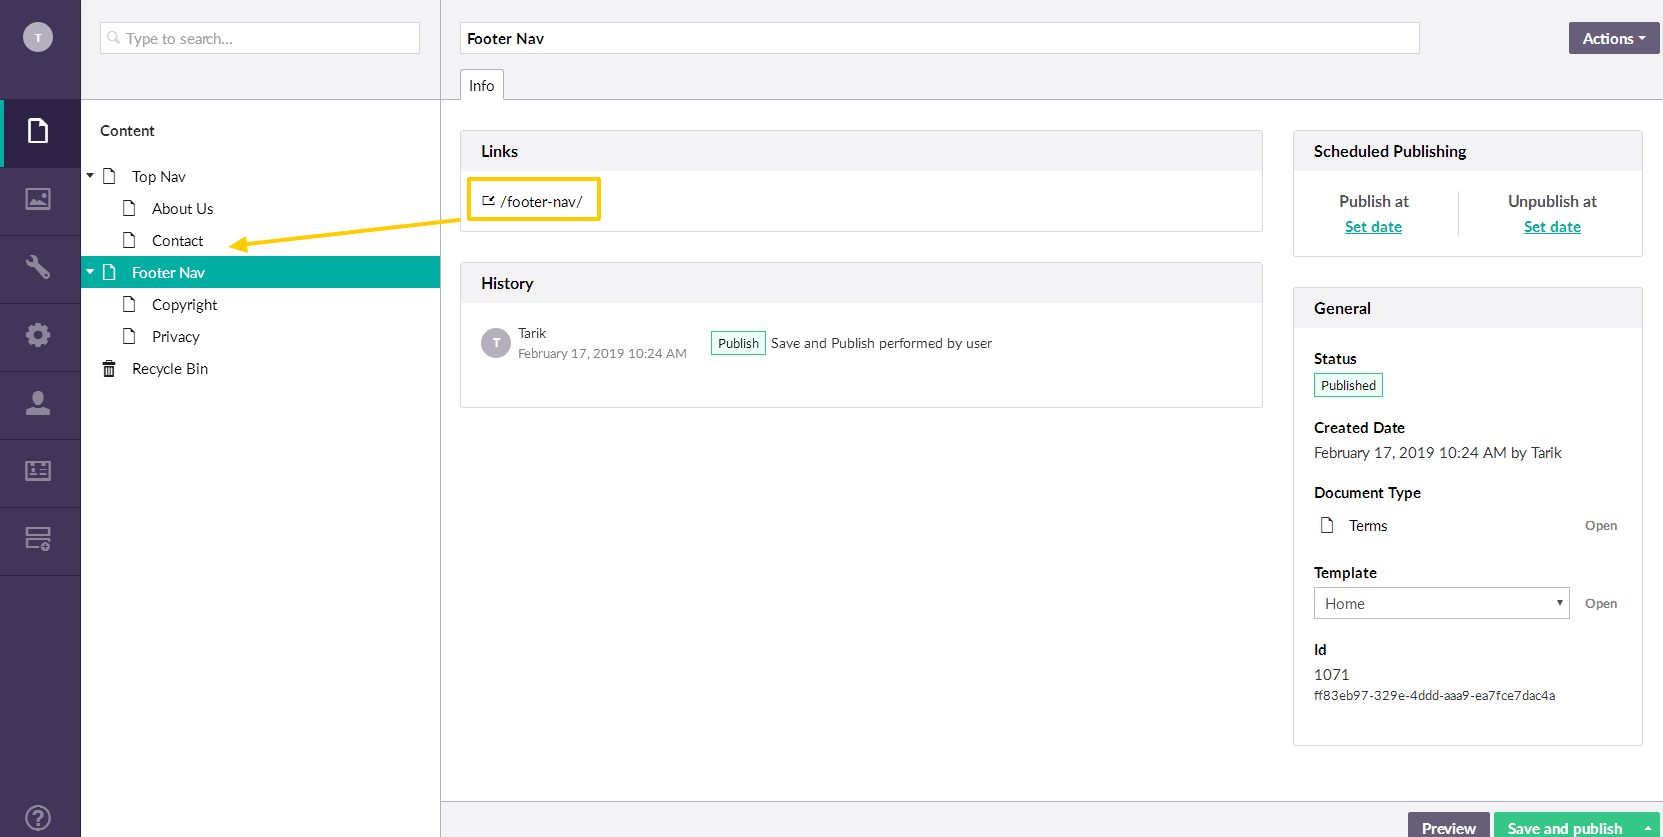The image size is (1663, 837).
Task: Open the Developer gear icon
Action: point(38,335)
